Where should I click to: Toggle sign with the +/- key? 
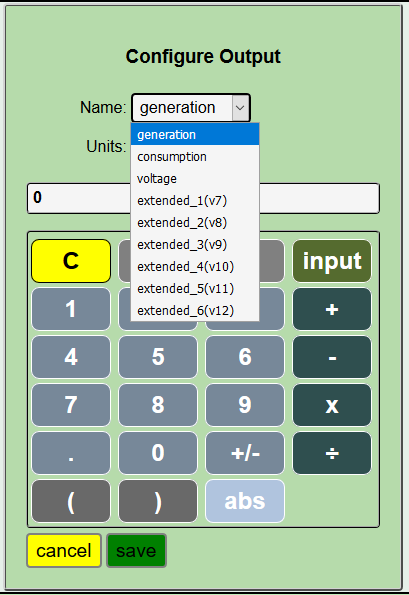point(245,453)
